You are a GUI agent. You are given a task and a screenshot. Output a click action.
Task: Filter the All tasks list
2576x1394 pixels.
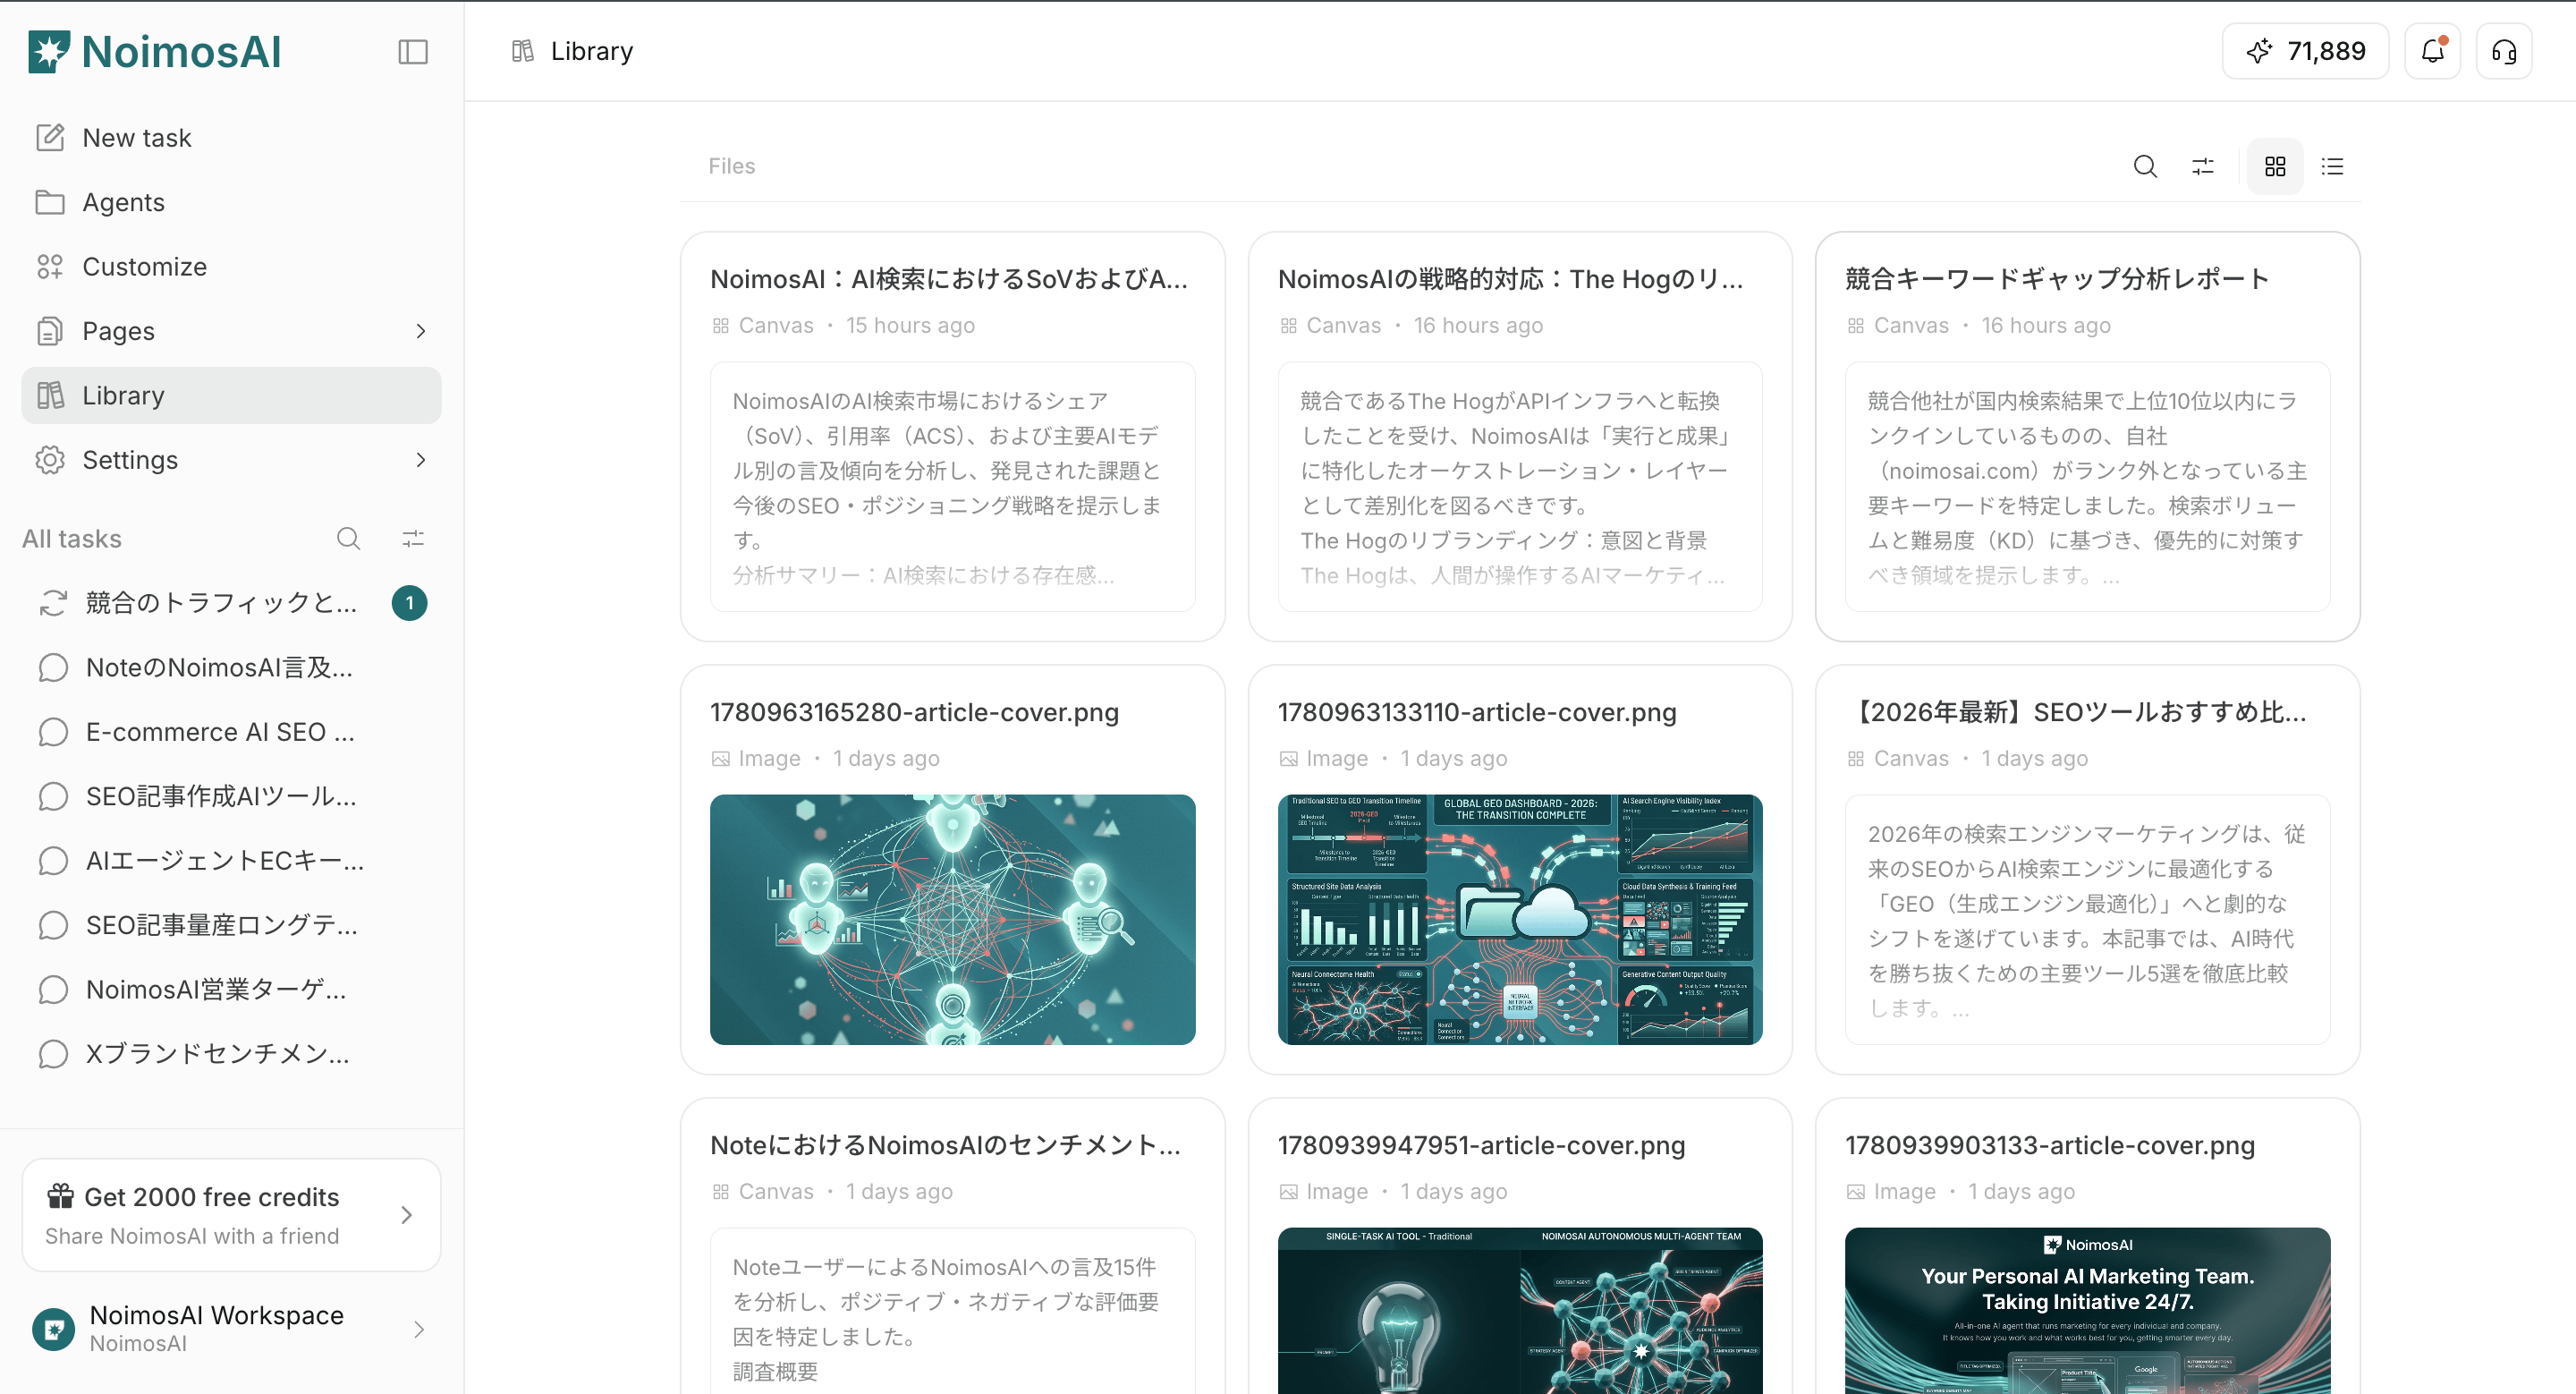click(413, 539)
